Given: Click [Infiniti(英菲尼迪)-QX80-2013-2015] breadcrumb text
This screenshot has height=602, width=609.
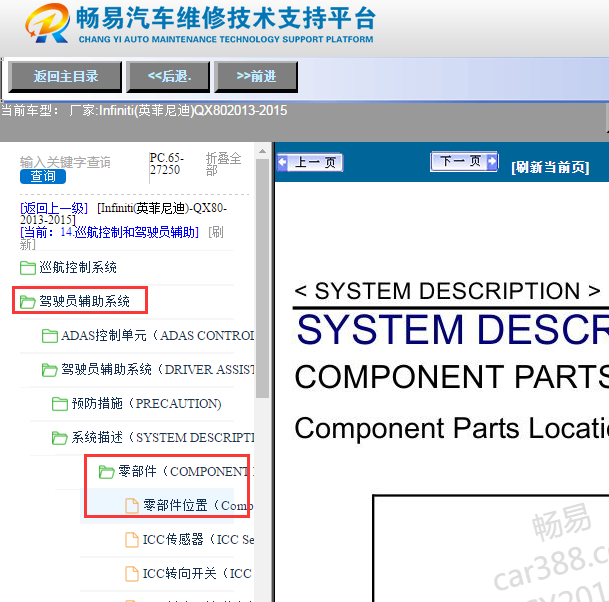Looking at the screenshot, I should click(x=123, y=214).
